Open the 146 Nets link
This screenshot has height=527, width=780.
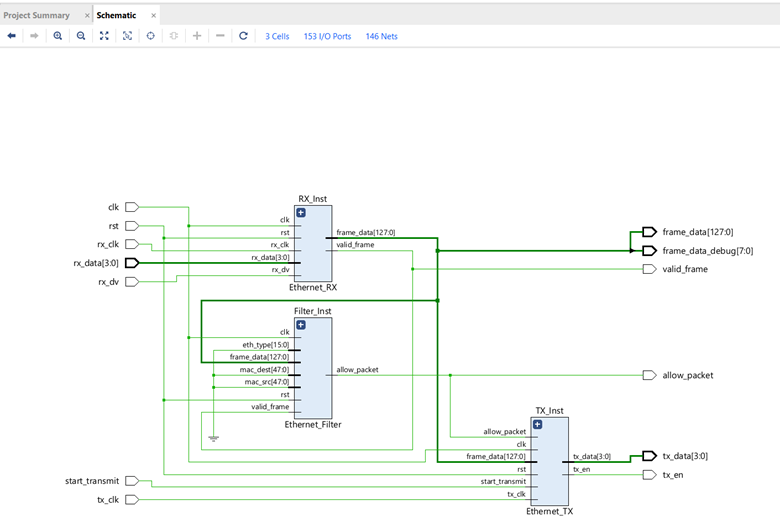pyautogui.click(x=381, y=36)
